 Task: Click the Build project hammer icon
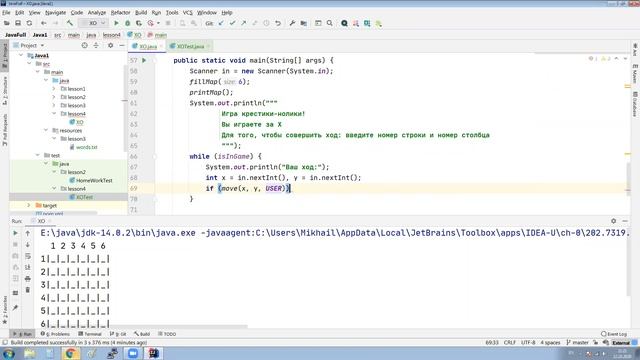[x=70, y=23]
